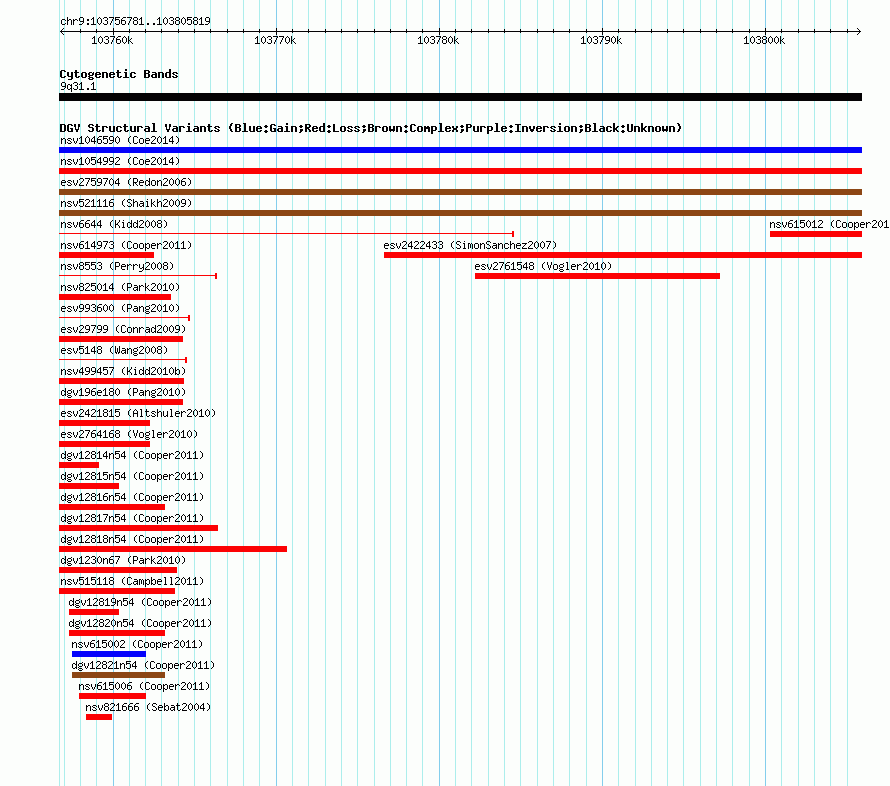Click the 103780k ruler mark
Image resolution: width=890 pixels, height=786 pixels.
tap(438, 40)
